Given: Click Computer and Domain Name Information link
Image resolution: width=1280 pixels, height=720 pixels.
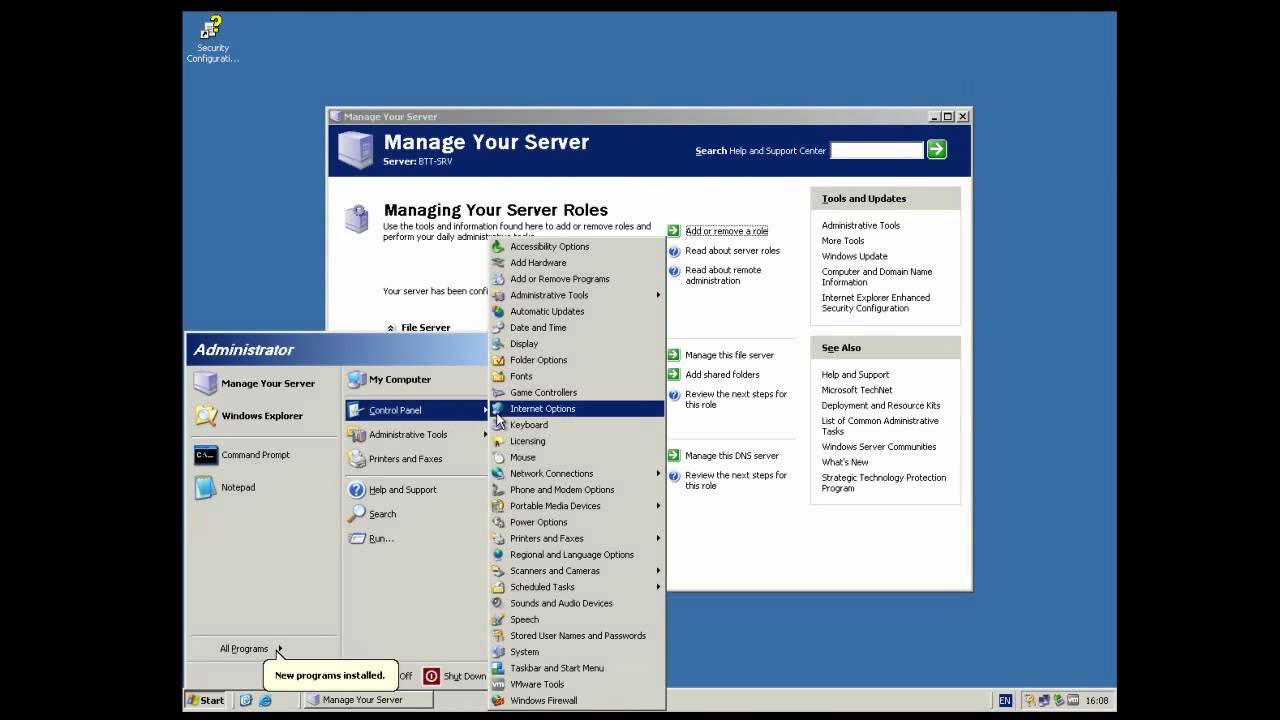Looking at the screenshot, I should point(877,277).
